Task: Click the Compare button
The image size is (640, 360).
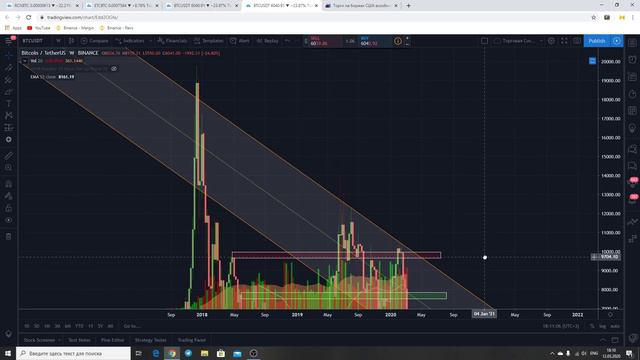Action: (95, 41)
